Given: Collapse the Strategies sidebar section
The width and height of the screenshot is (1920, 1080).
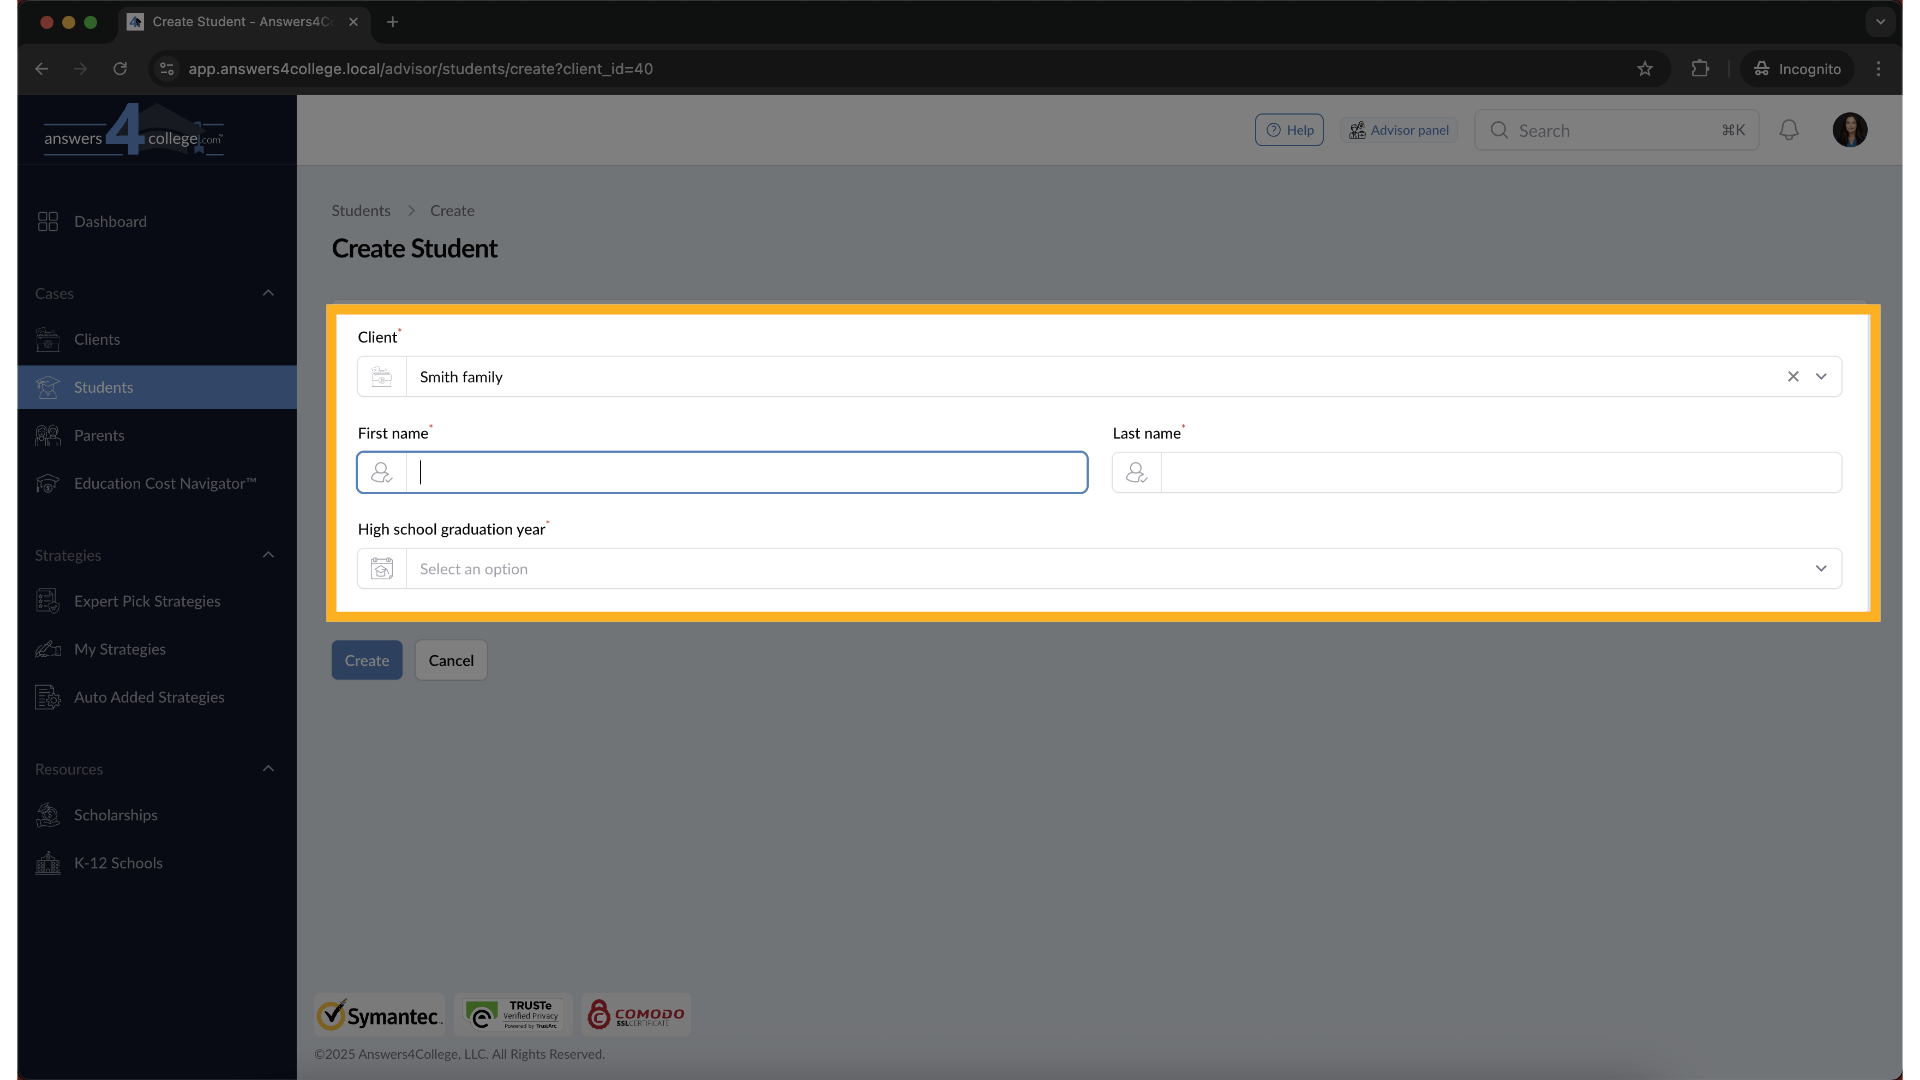Looking at the screenshot, I should (x=268, y=555).
